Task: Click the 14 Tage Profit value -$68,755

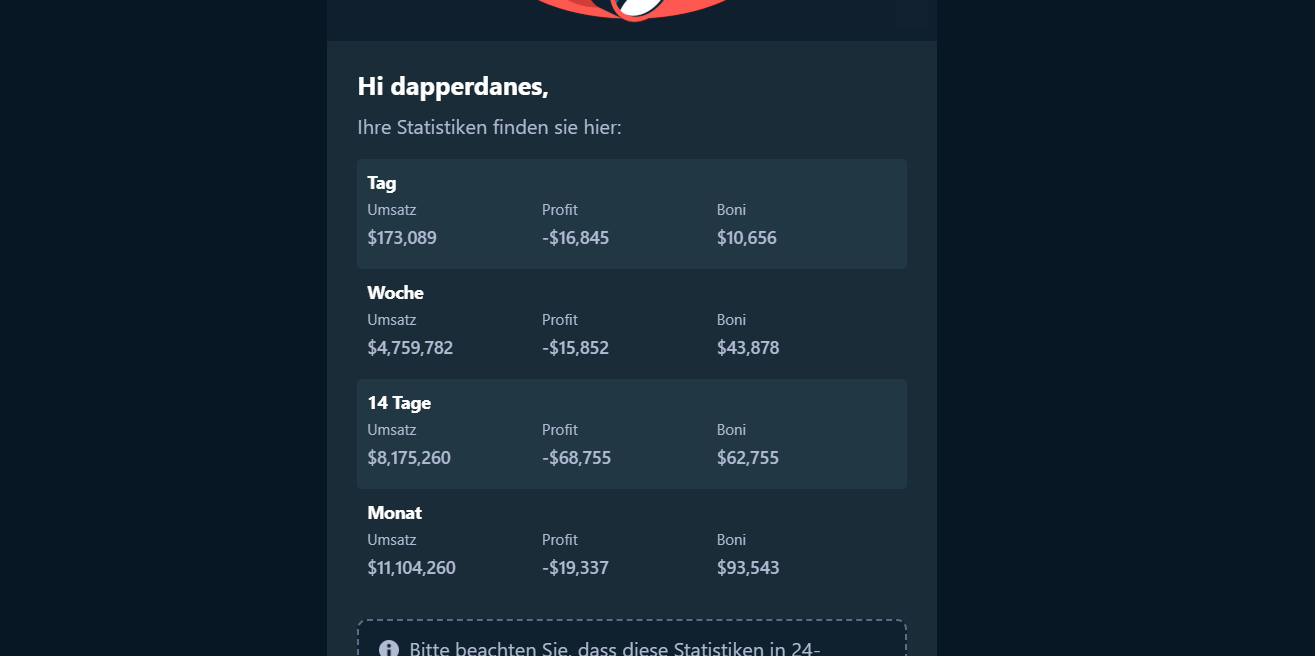Action: click(576, 458)
